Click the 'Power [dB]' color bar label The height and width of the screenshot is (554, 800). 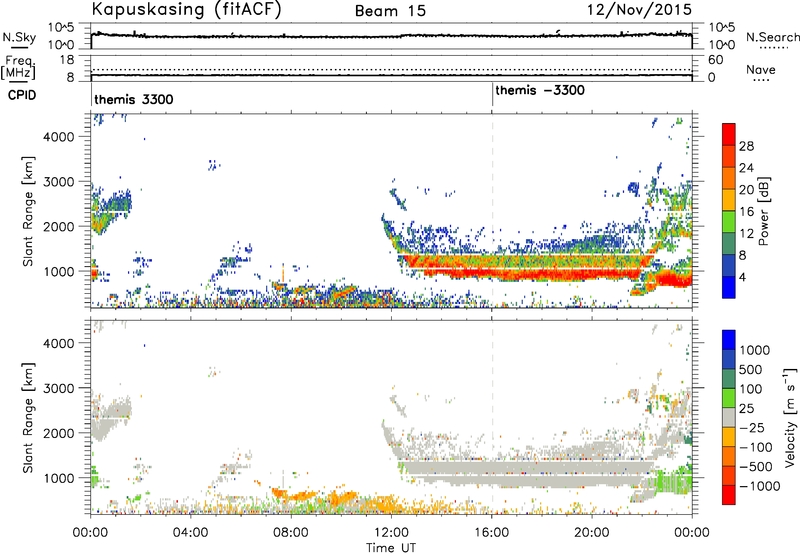pos(763,211)
